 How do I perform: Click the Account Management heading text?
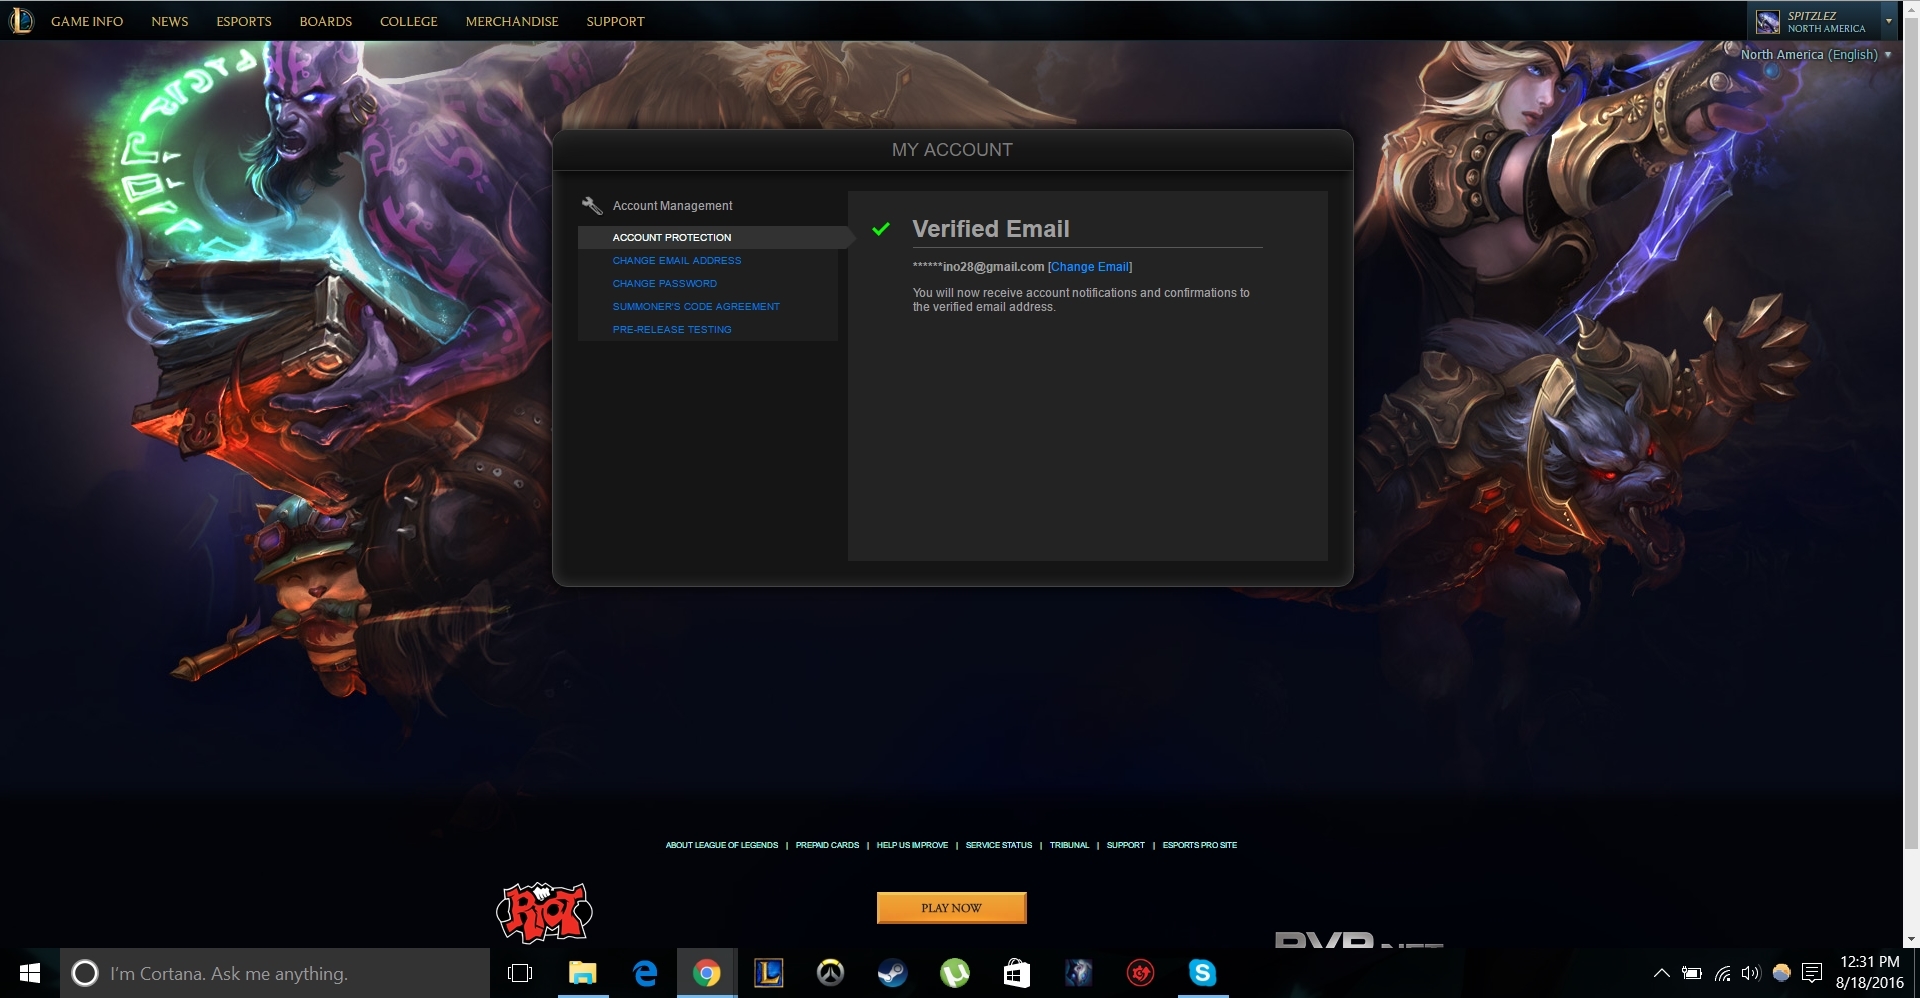pyautogui.click(x=672, y=206)
